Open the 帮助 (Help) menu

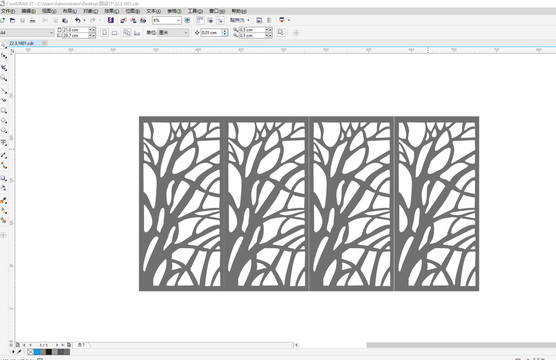tap(239, 11)
